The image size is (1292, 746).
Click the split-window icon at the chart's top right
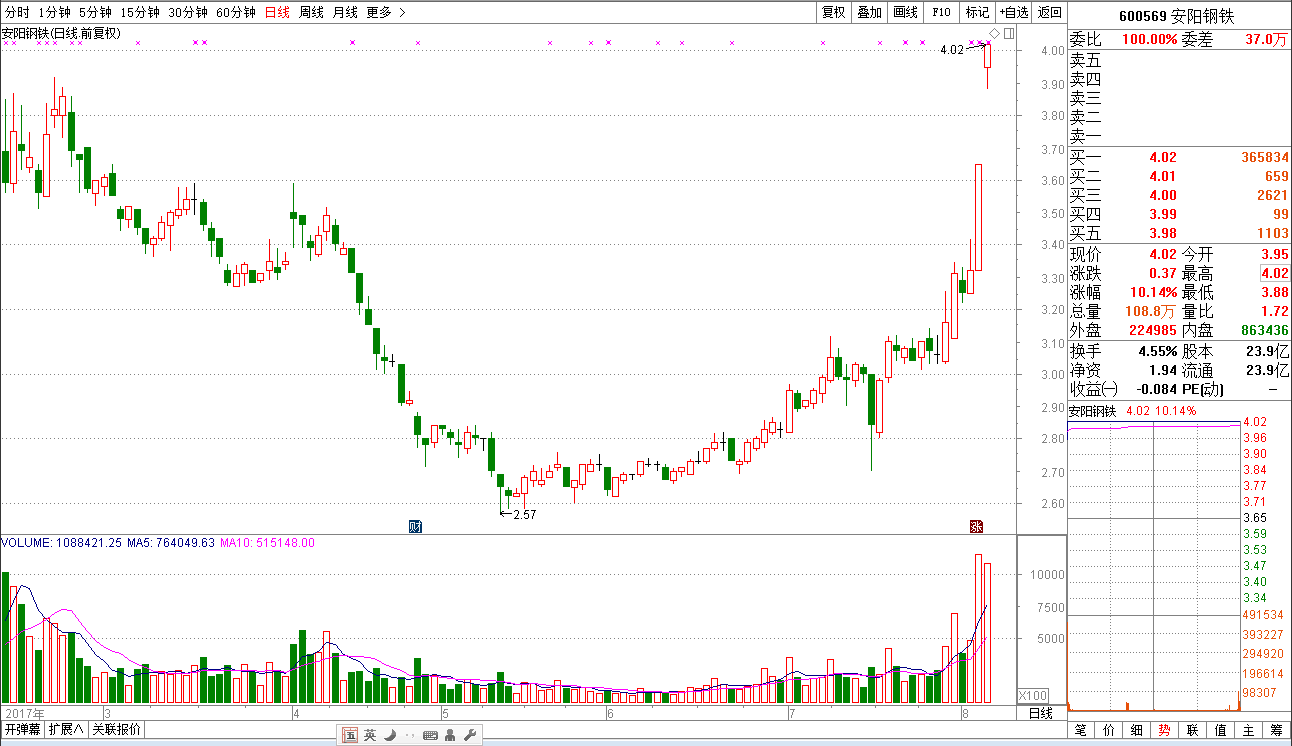tap(1009, 33)
